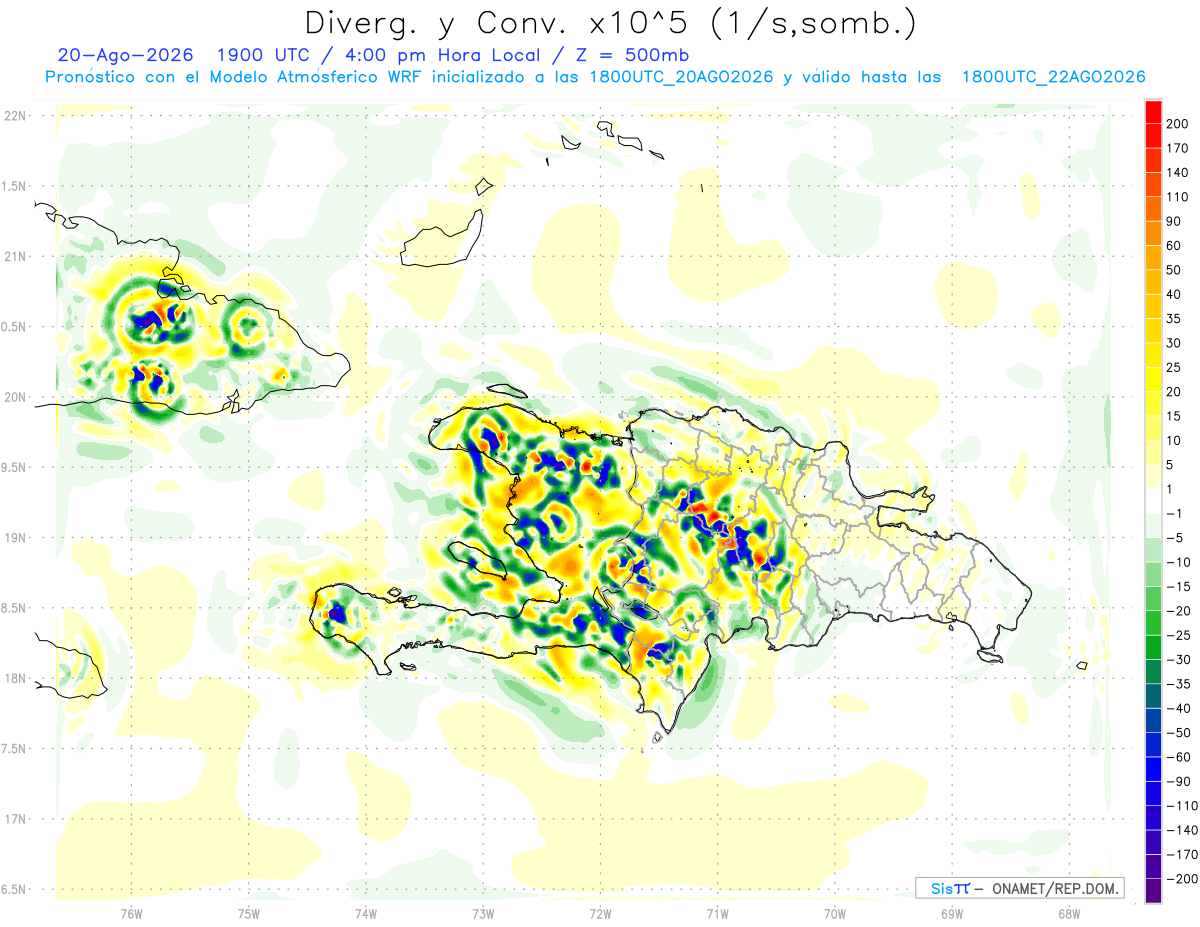Viewport: 1200px width, 927px height.
Task: Click the legend value "-25"
Action: pyautogui.click(x=1177, y=635)
